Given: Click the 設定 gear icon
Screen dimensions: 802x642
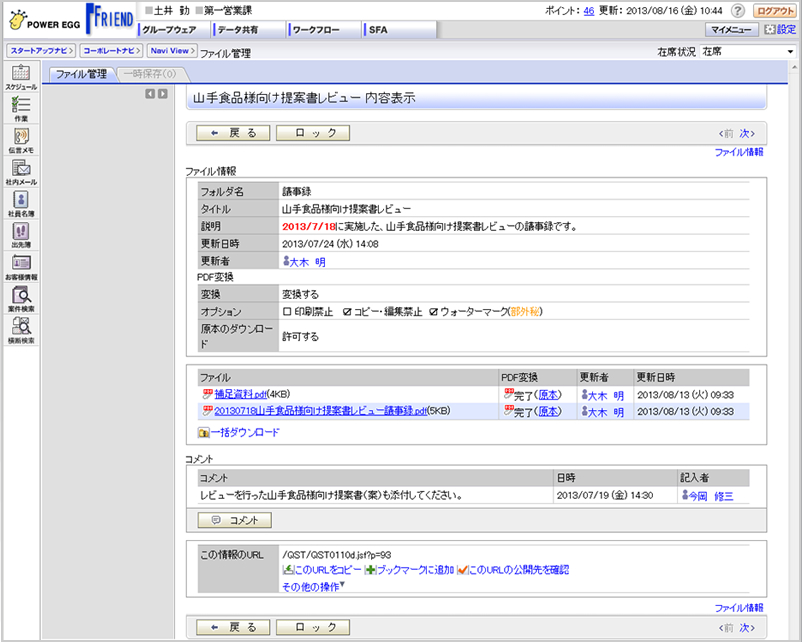Looking at the screenshot, I should click(x=770, y=30).
